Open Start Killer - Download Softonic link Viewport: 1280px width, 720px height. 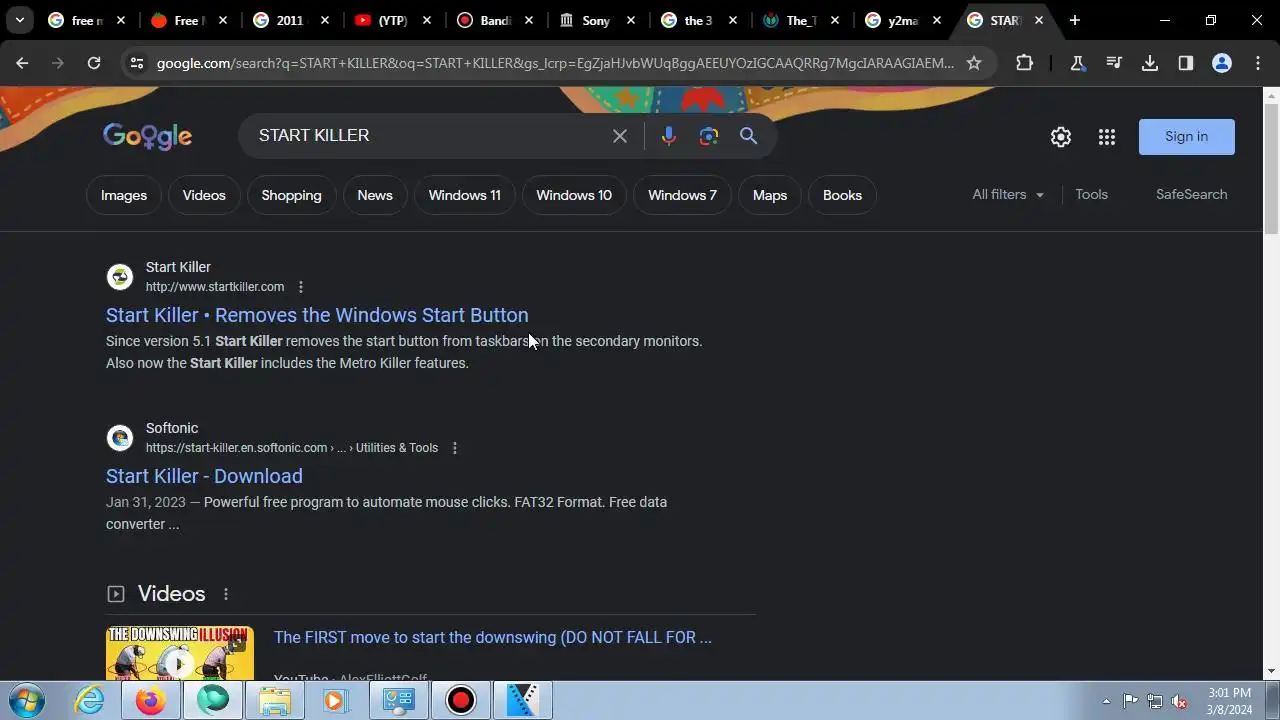click(x=204, y=476)
